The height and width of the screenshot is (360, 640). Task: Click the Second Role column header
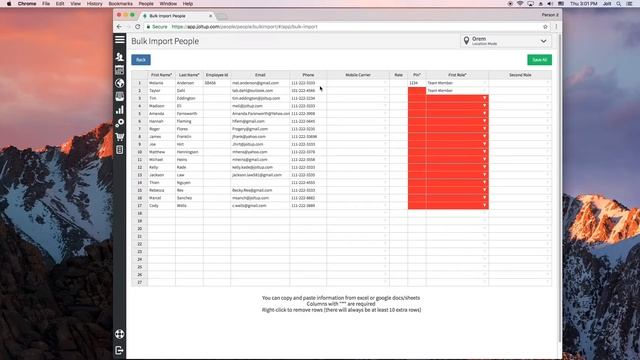coord(520,75)
